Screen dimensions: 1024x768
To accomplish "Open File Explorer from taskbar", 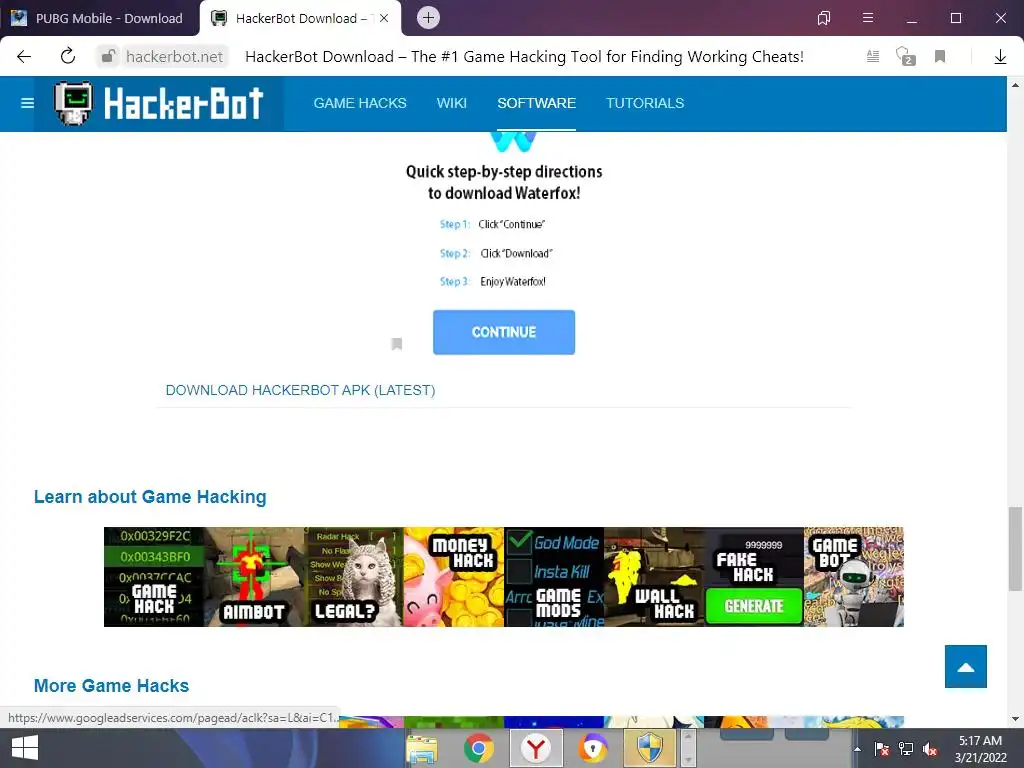I will click(x=423, y=748).
